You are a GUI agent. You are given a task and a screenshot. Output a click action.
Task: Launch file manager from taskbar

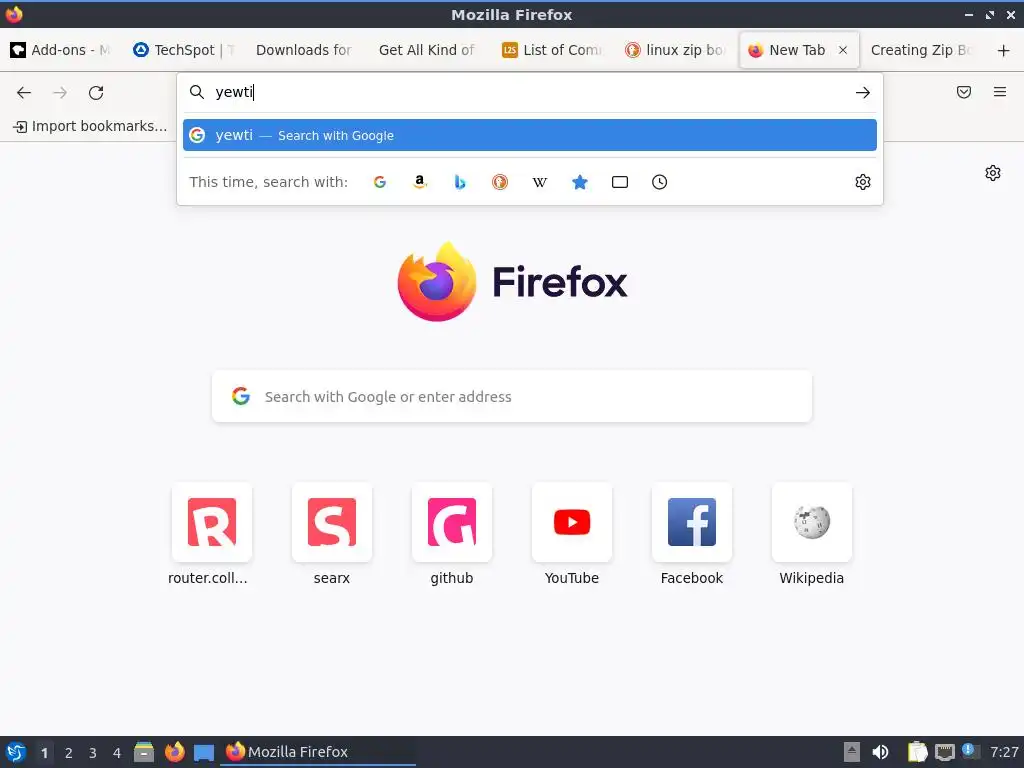click(x=144, y=752)
